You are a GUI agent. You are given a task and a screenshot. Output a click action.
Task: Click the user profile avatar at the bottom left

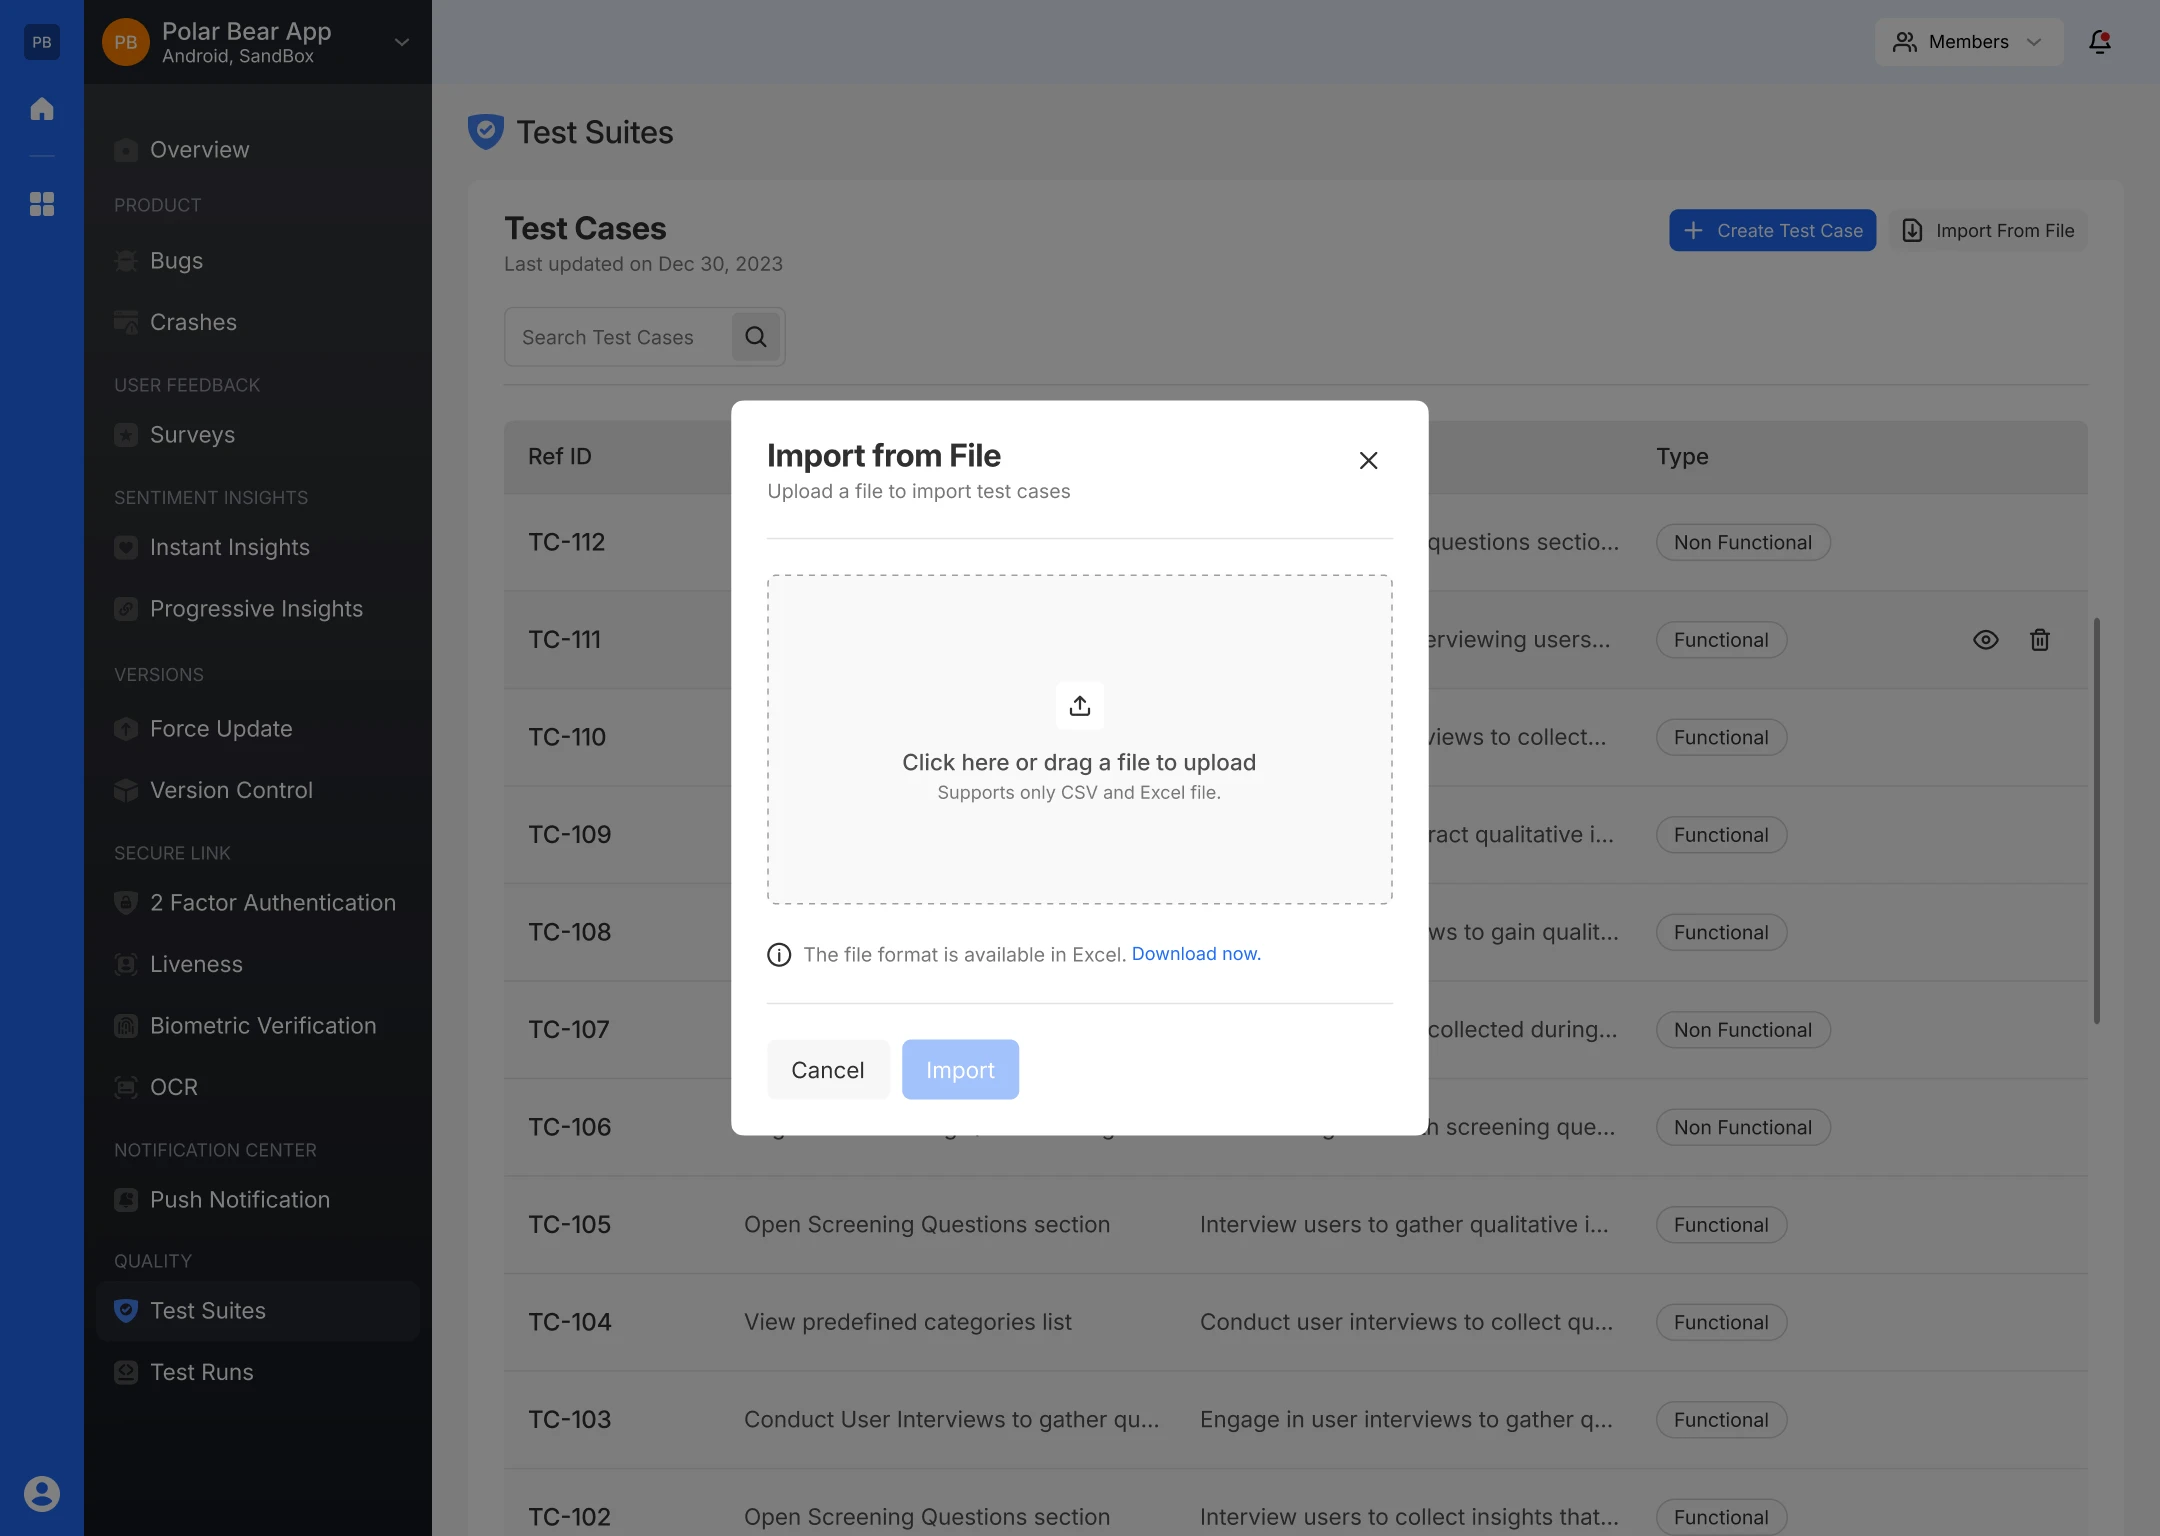click(42, 1493)
